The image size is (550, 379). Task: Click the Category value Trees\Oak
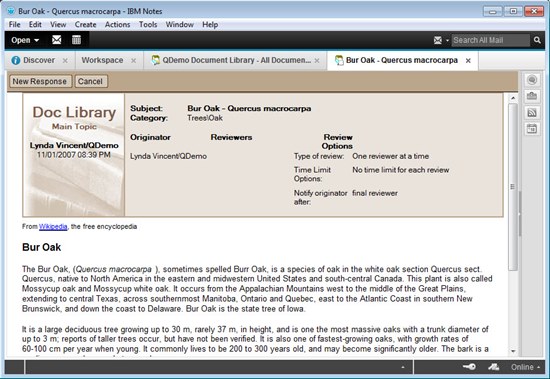click(205, 118)
